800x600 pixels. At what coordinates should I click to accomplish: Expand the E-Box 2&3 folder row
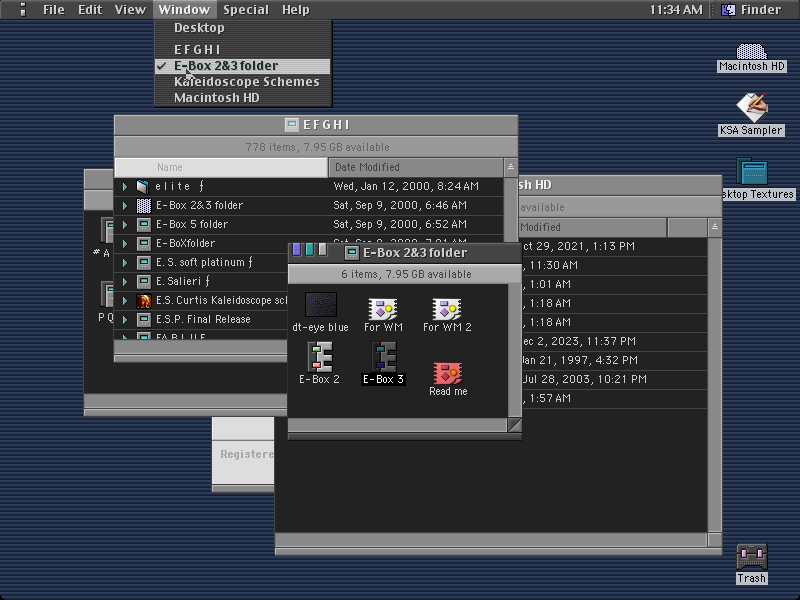124,206
